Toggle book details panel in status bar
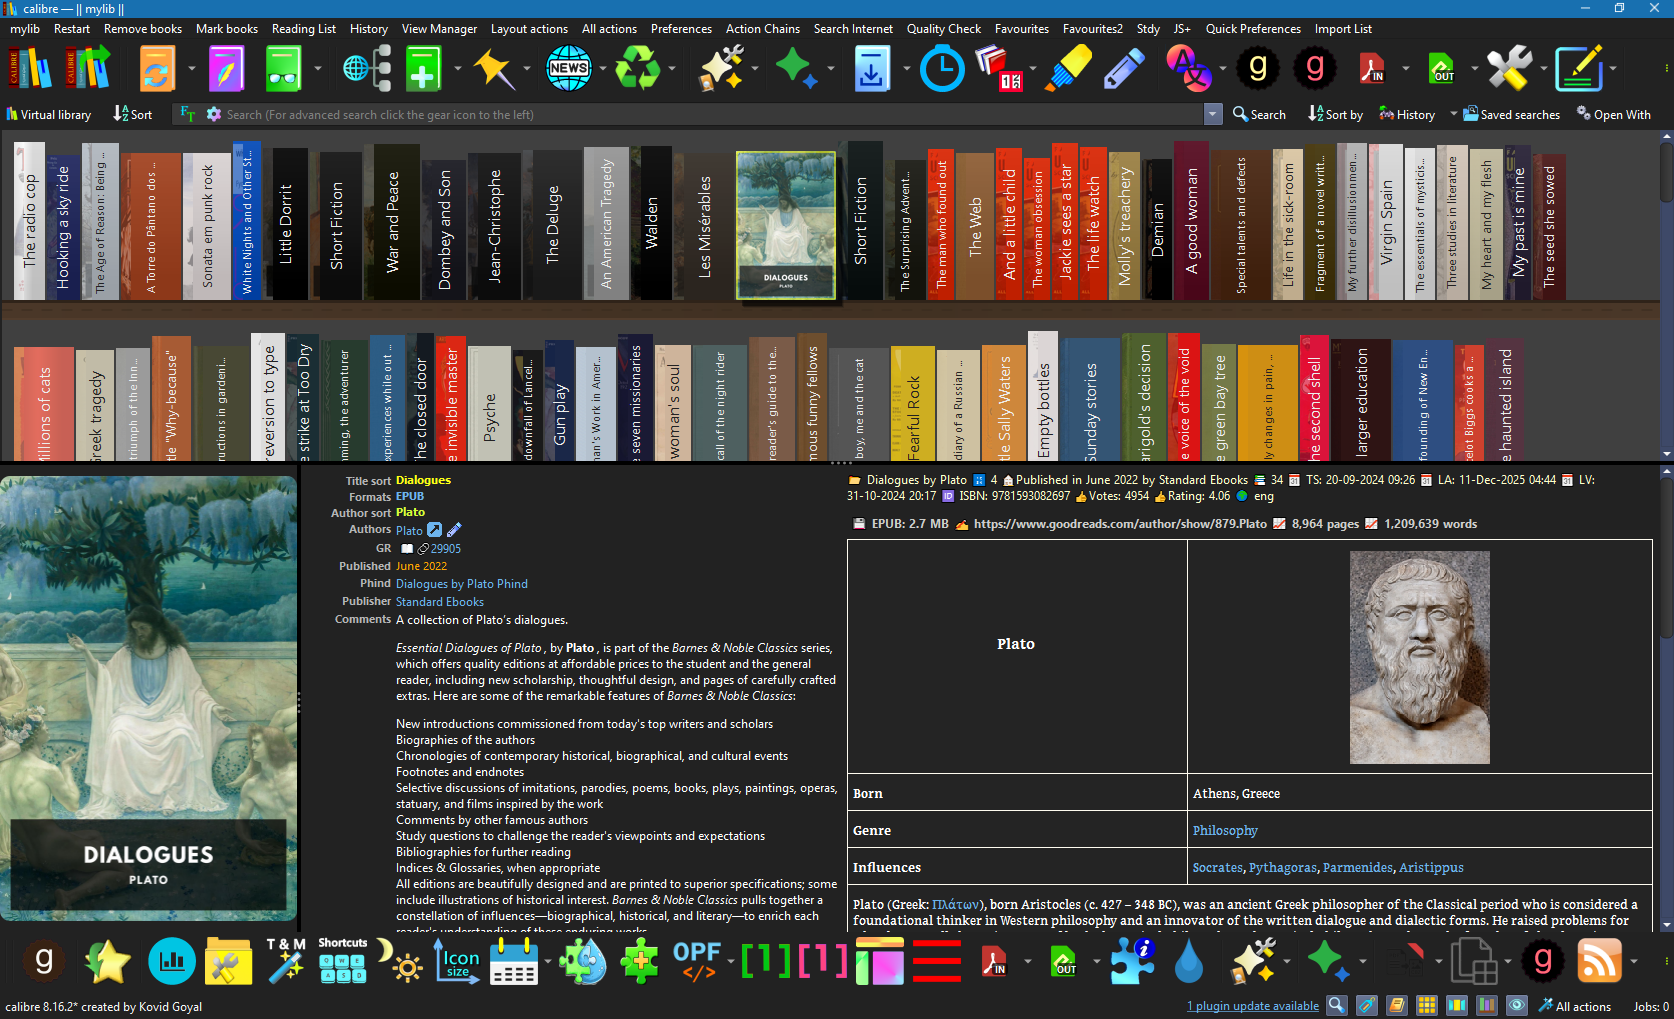 pyautogui.click(x=1396, y=1005)
